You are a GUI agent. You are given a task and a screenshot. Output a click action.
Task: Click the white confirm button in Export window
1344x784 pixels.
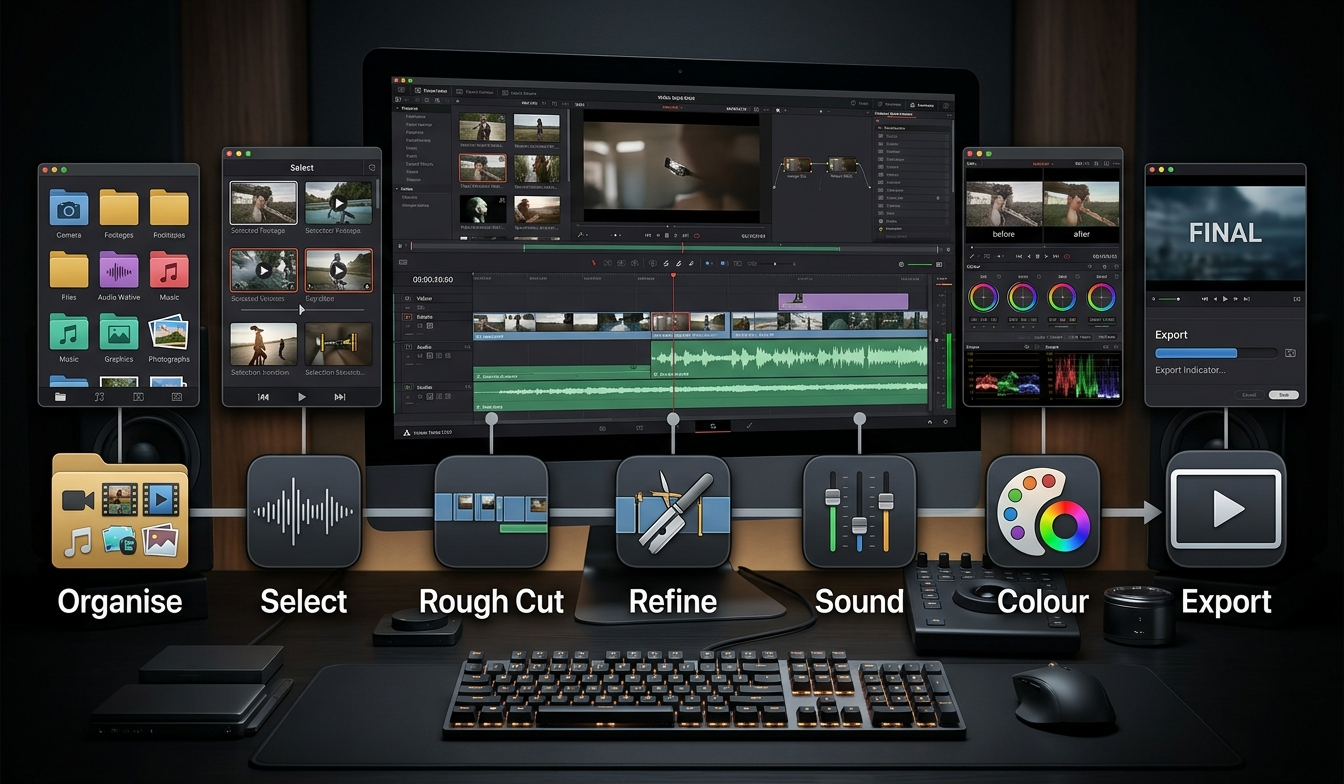(1284, 395)
